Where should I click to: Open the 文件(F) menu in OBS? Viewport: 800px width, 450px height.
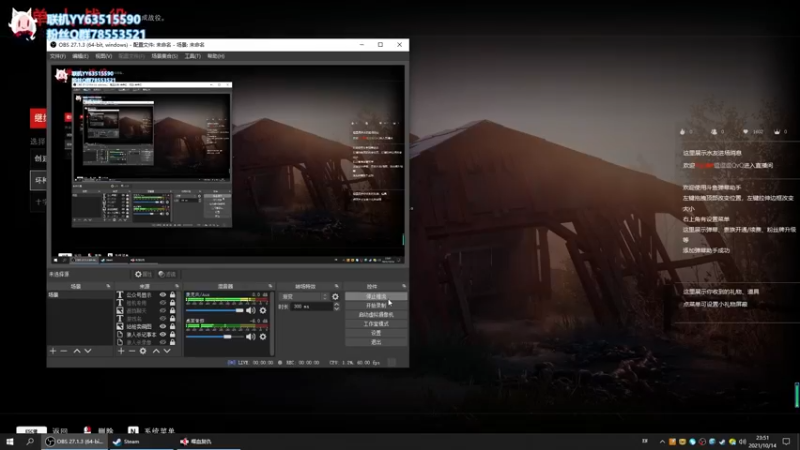coord(58,56)
